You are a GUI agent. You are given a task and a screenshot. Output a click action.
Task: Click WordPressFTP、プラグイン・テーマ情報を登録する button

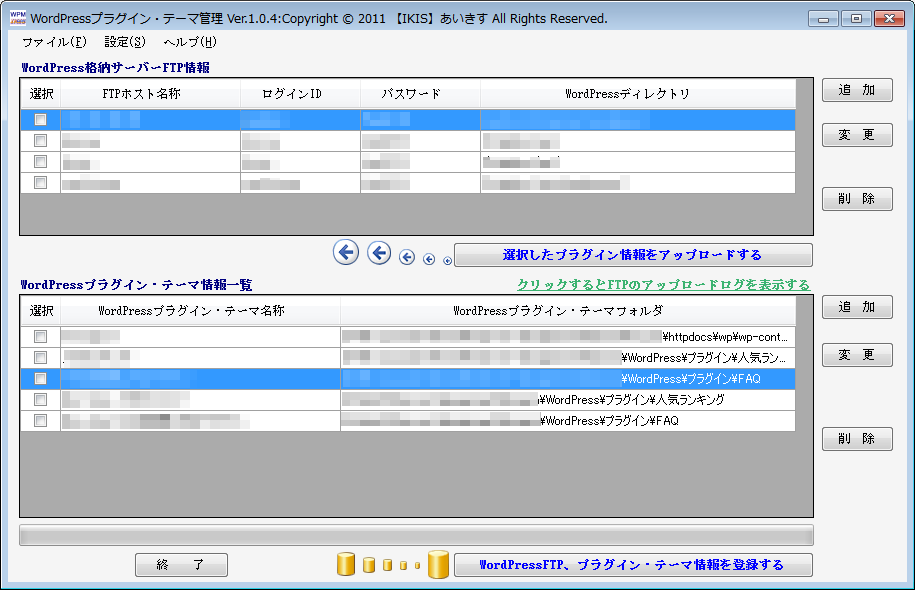point(633,565)
